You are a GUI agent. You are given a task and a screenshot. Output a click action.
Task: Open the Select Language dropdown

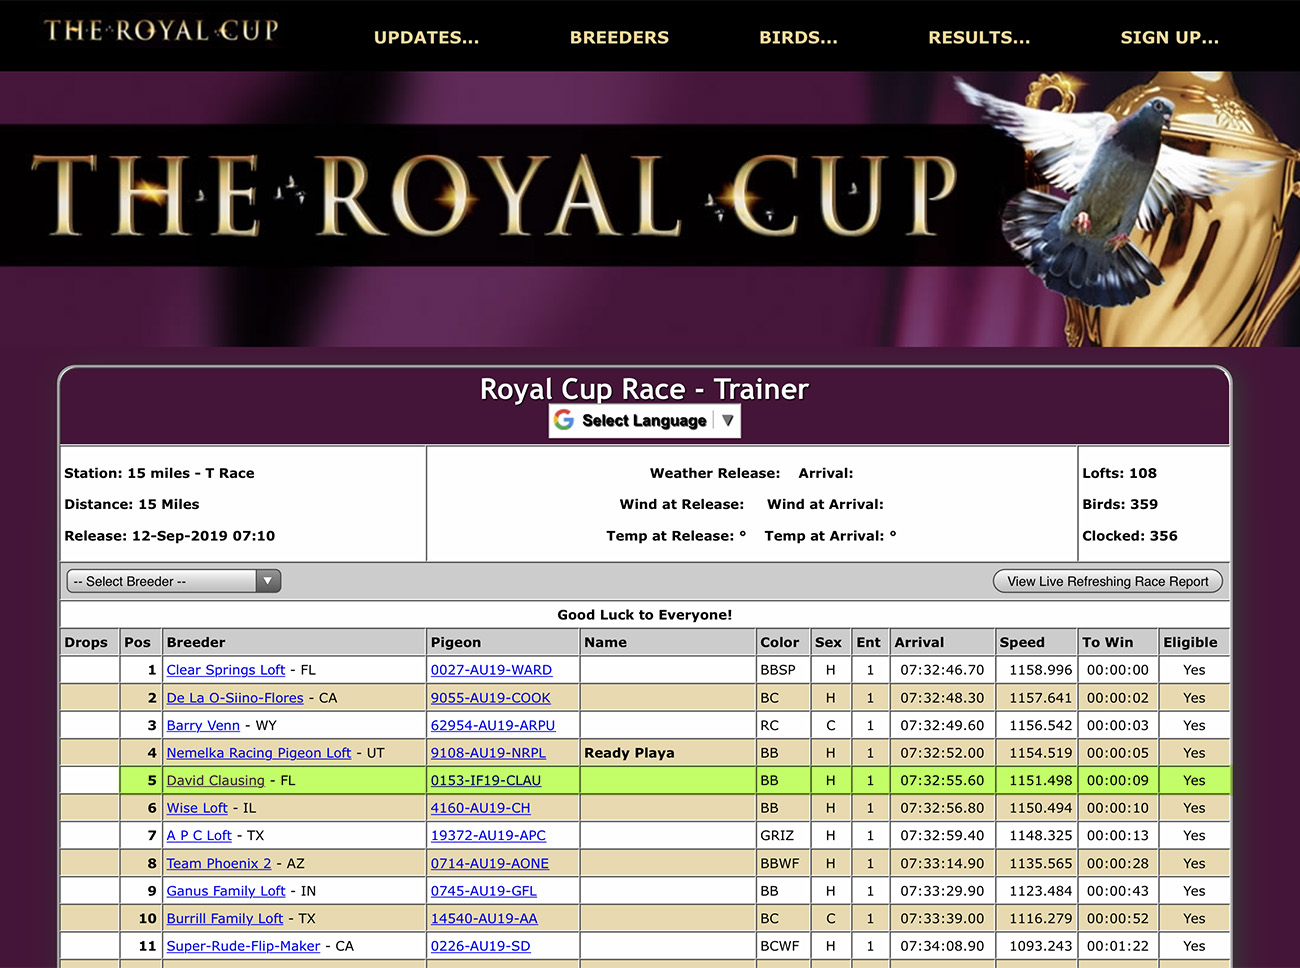644,421
